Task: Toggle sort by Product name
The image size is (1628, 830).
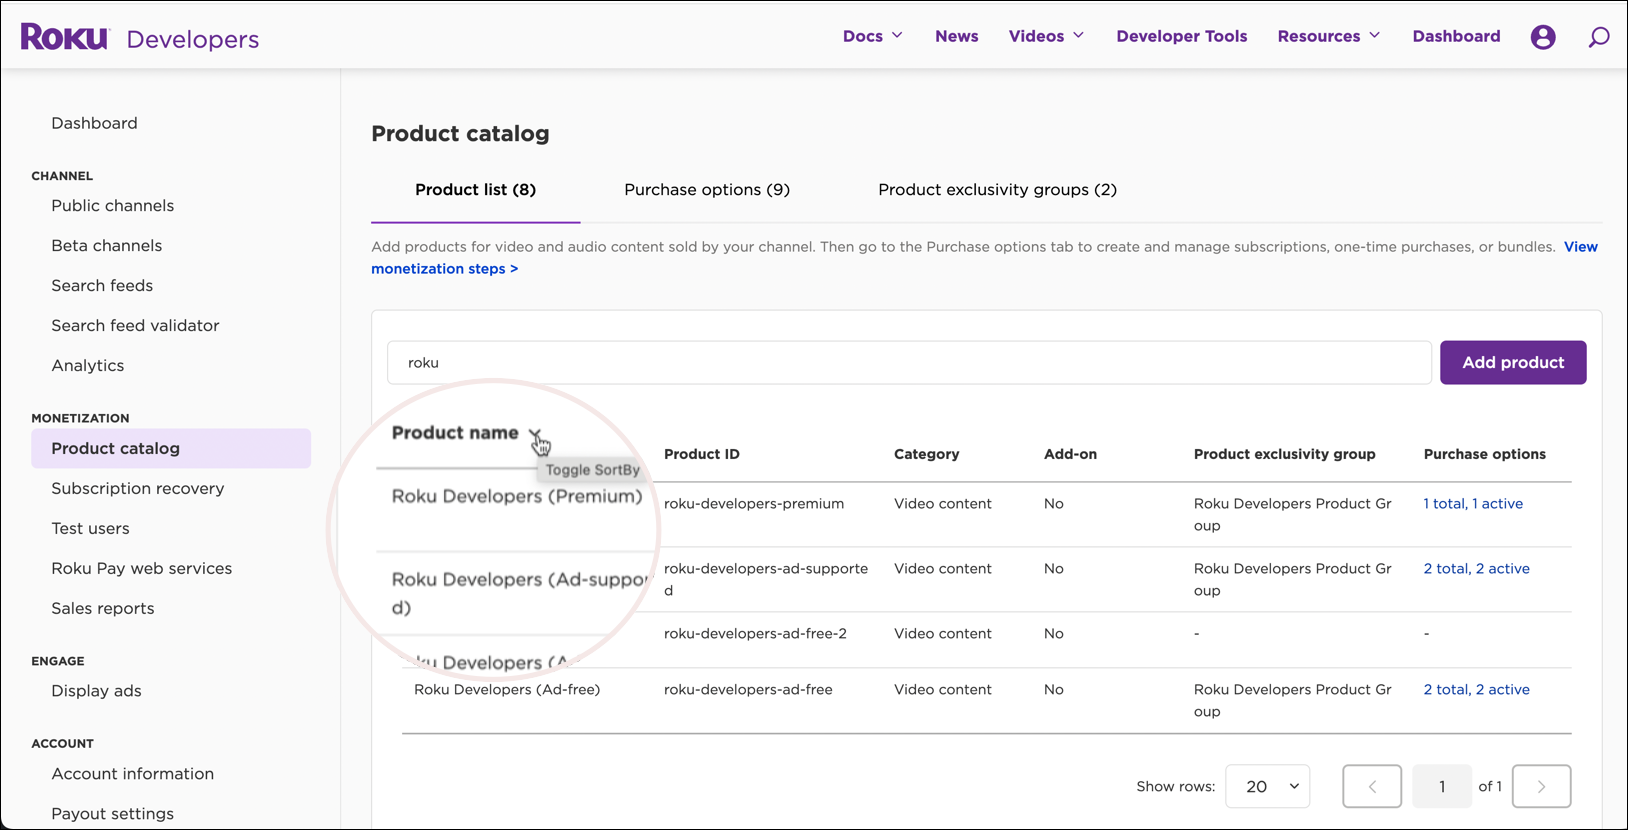Action: [535, 434]
